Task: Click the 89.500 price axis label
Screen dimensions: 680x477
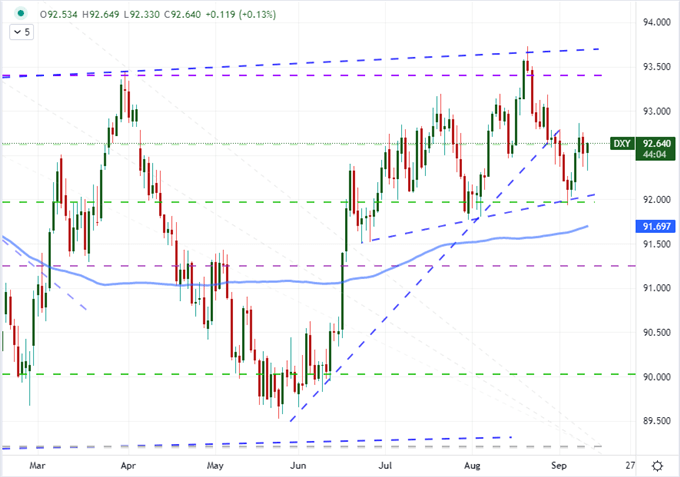Action: tap(657, 421)
